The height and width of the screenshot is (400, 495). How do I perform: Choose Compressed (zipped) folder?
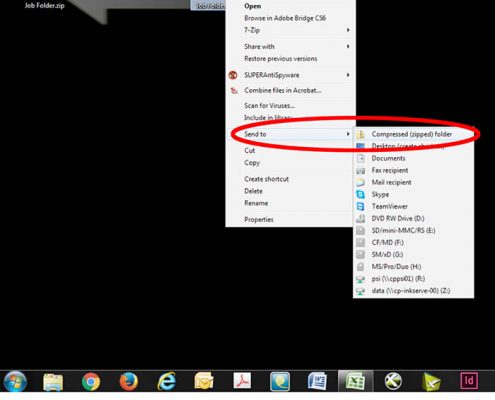(x=413, y=134)
